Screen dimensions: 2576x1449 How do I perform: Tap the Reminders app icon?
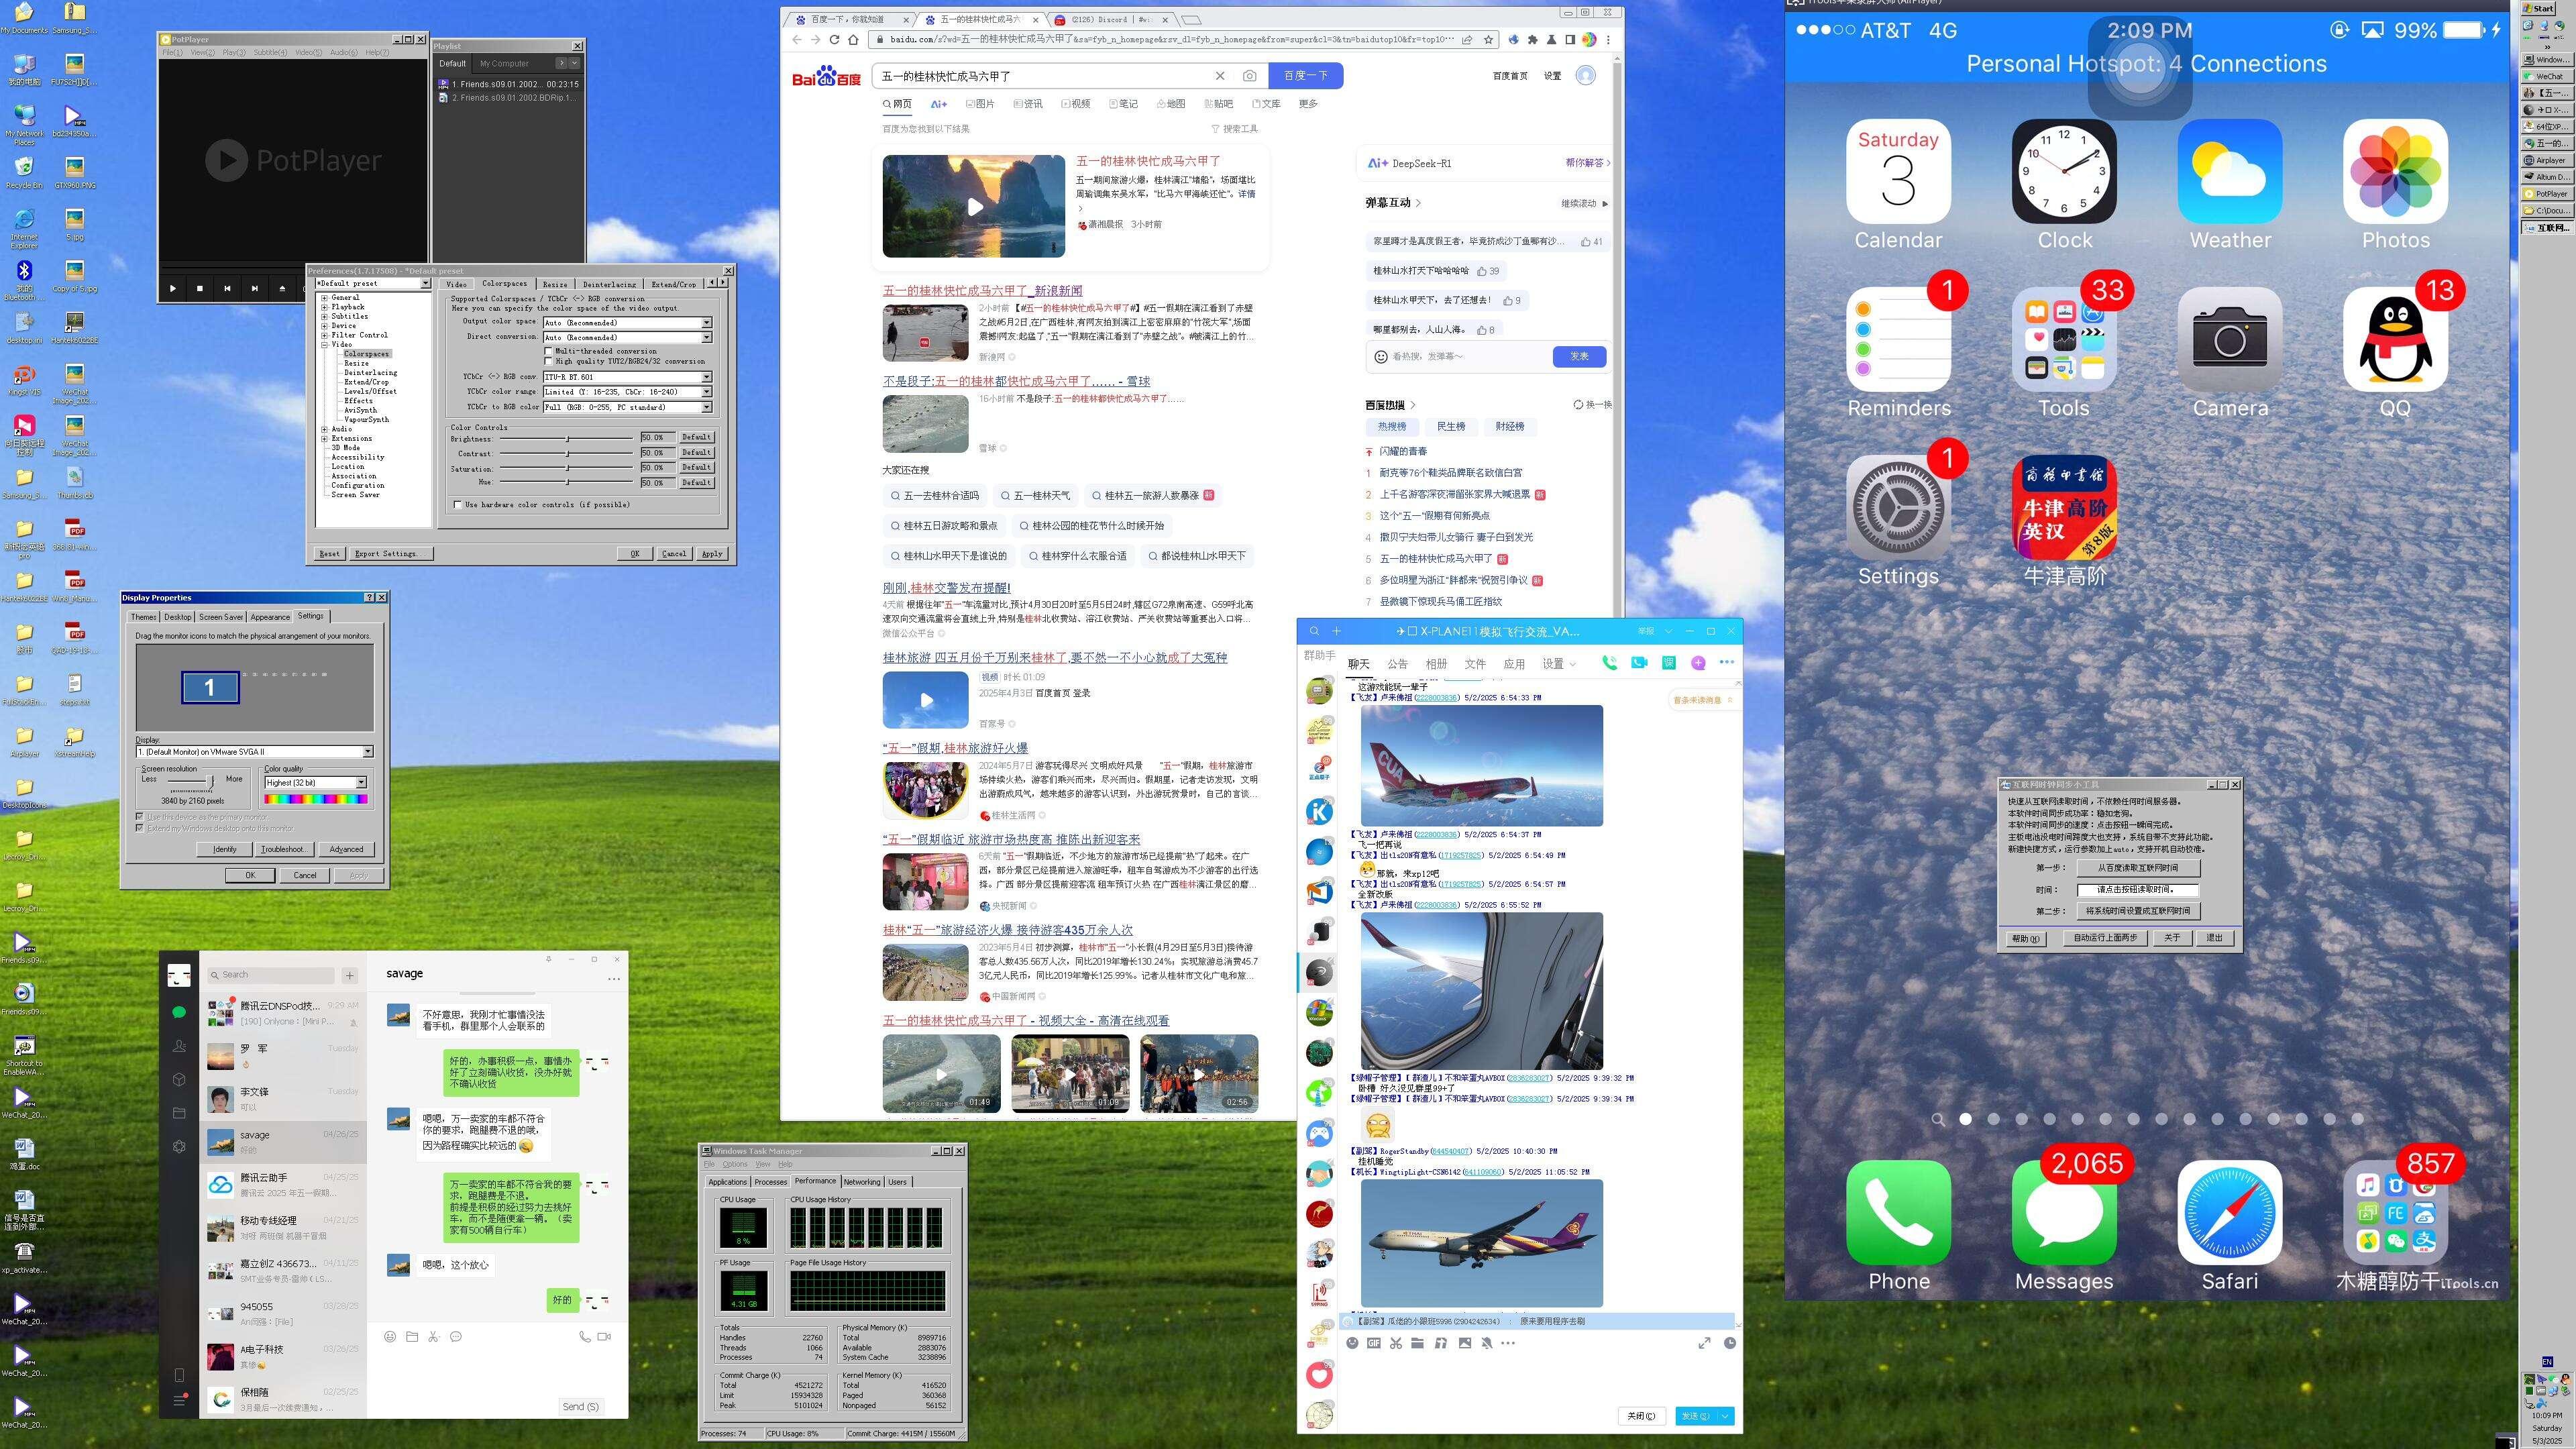1898,340
